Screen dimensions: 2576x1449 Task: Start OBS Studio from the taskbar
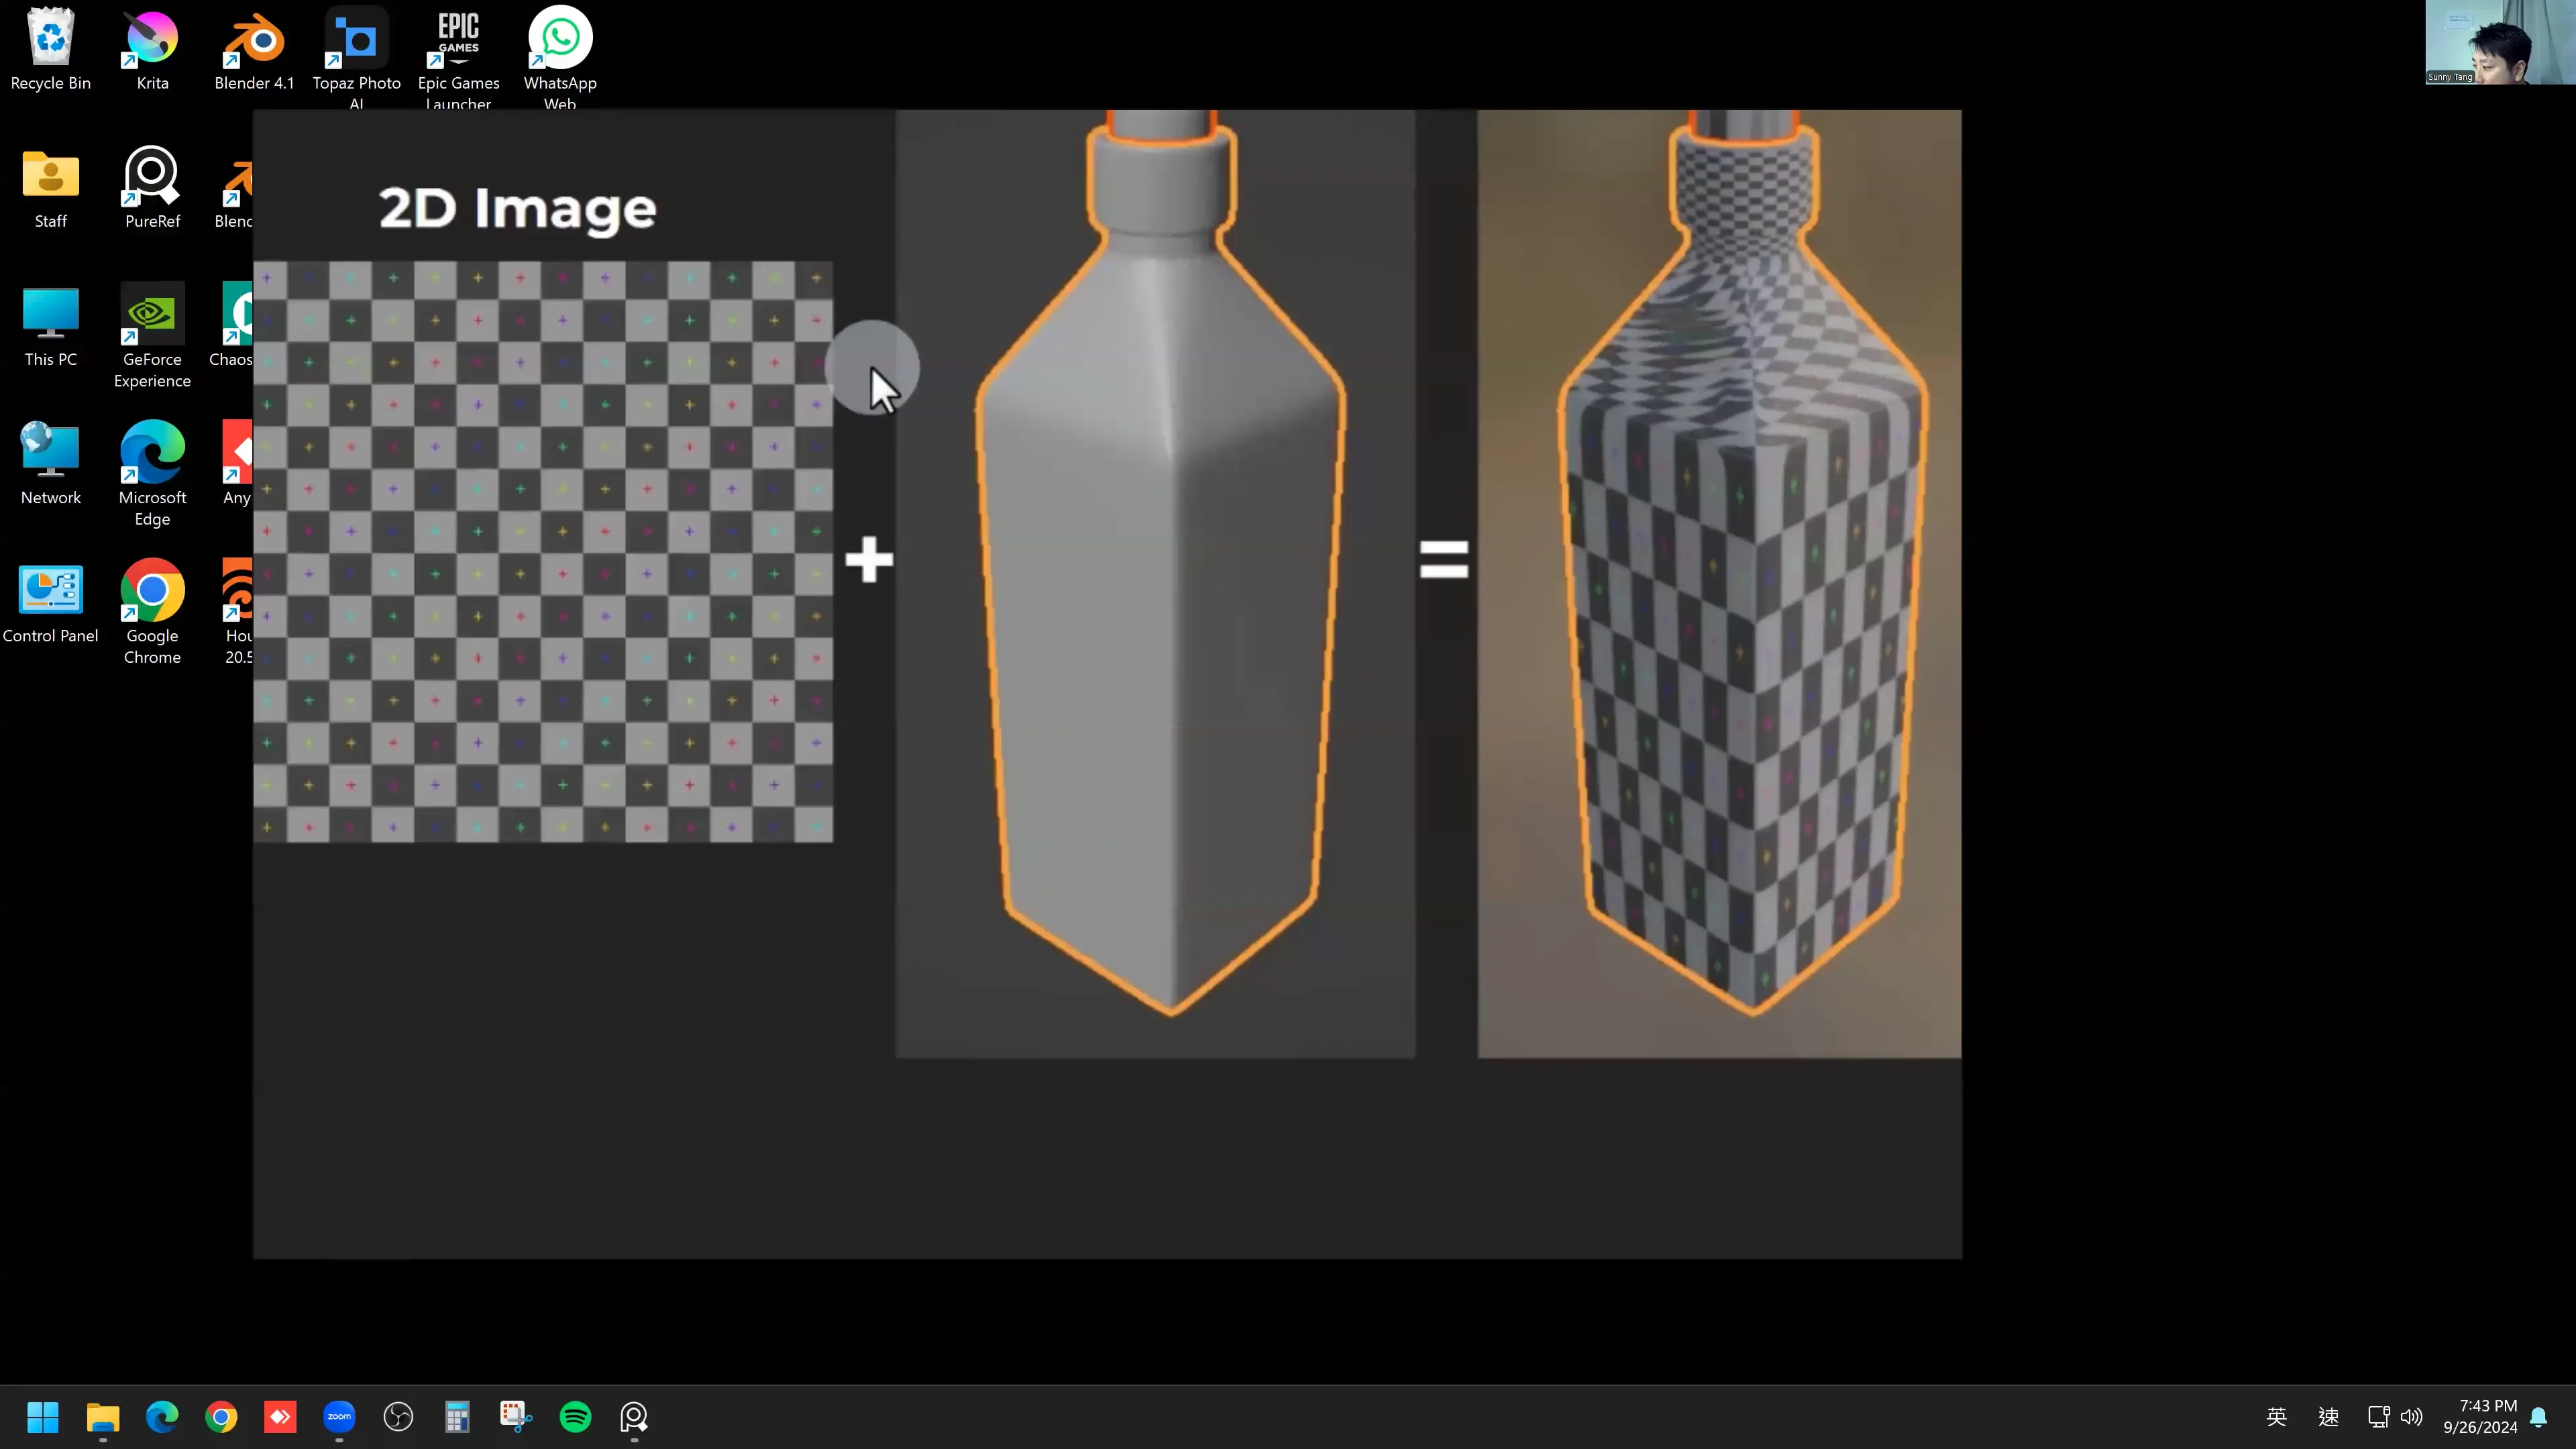tap(398, 1417)
